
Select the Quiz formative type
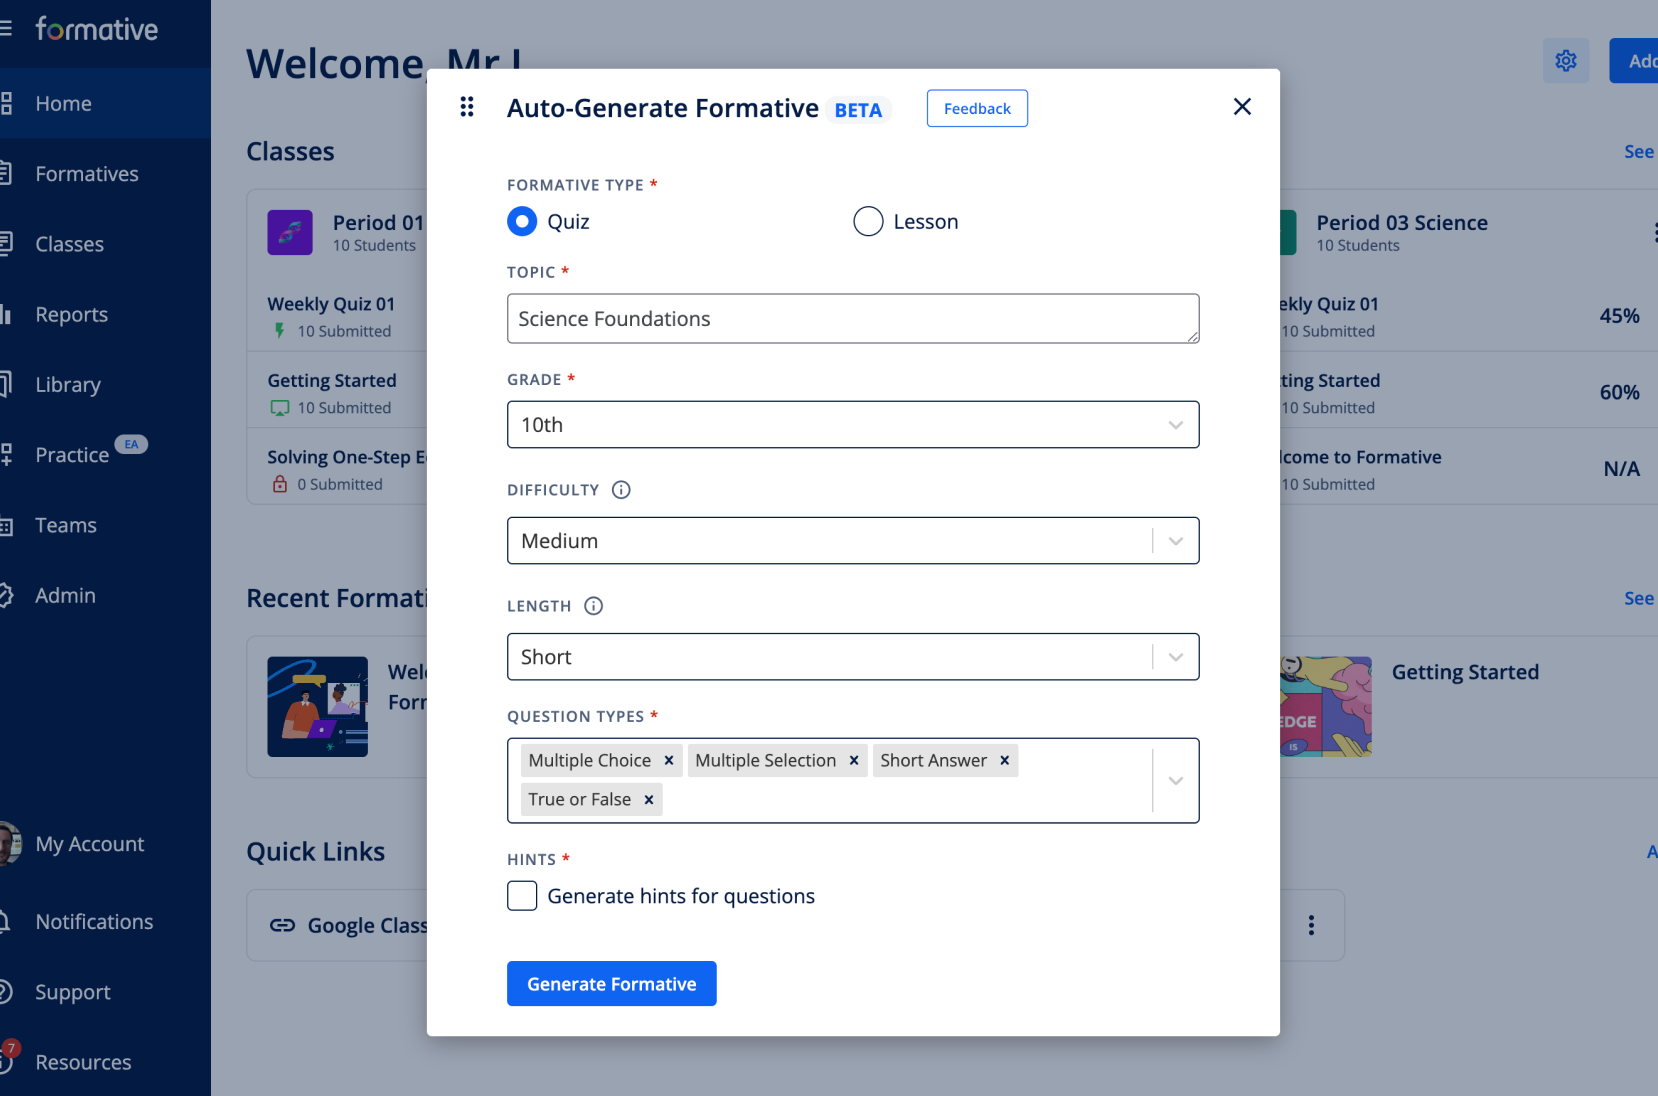(522, 221)
